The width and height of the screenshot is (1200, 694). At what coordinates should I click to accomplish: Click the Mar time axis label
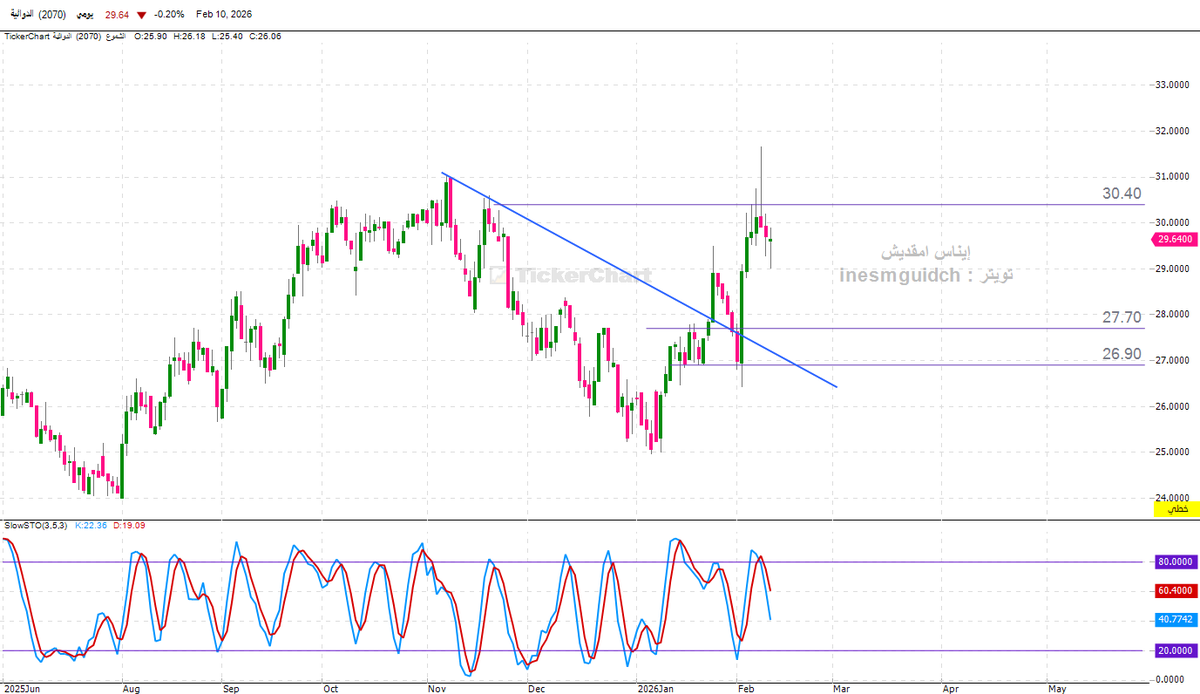point(840,688)
